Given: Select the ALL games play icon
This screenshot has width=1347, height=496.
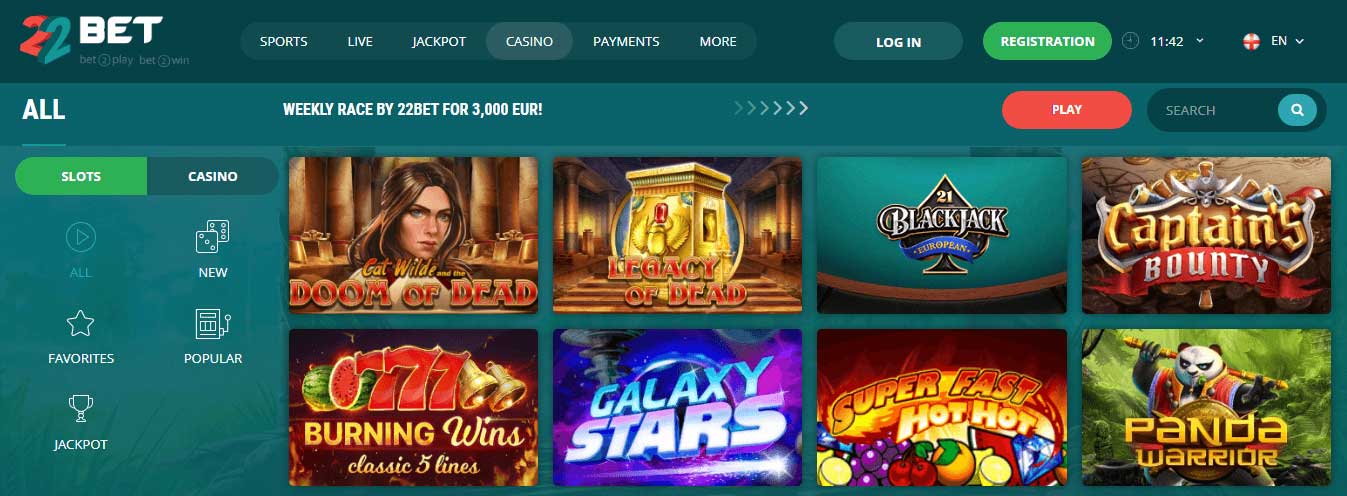Looking at the screenshot, I should coord(80,237).
